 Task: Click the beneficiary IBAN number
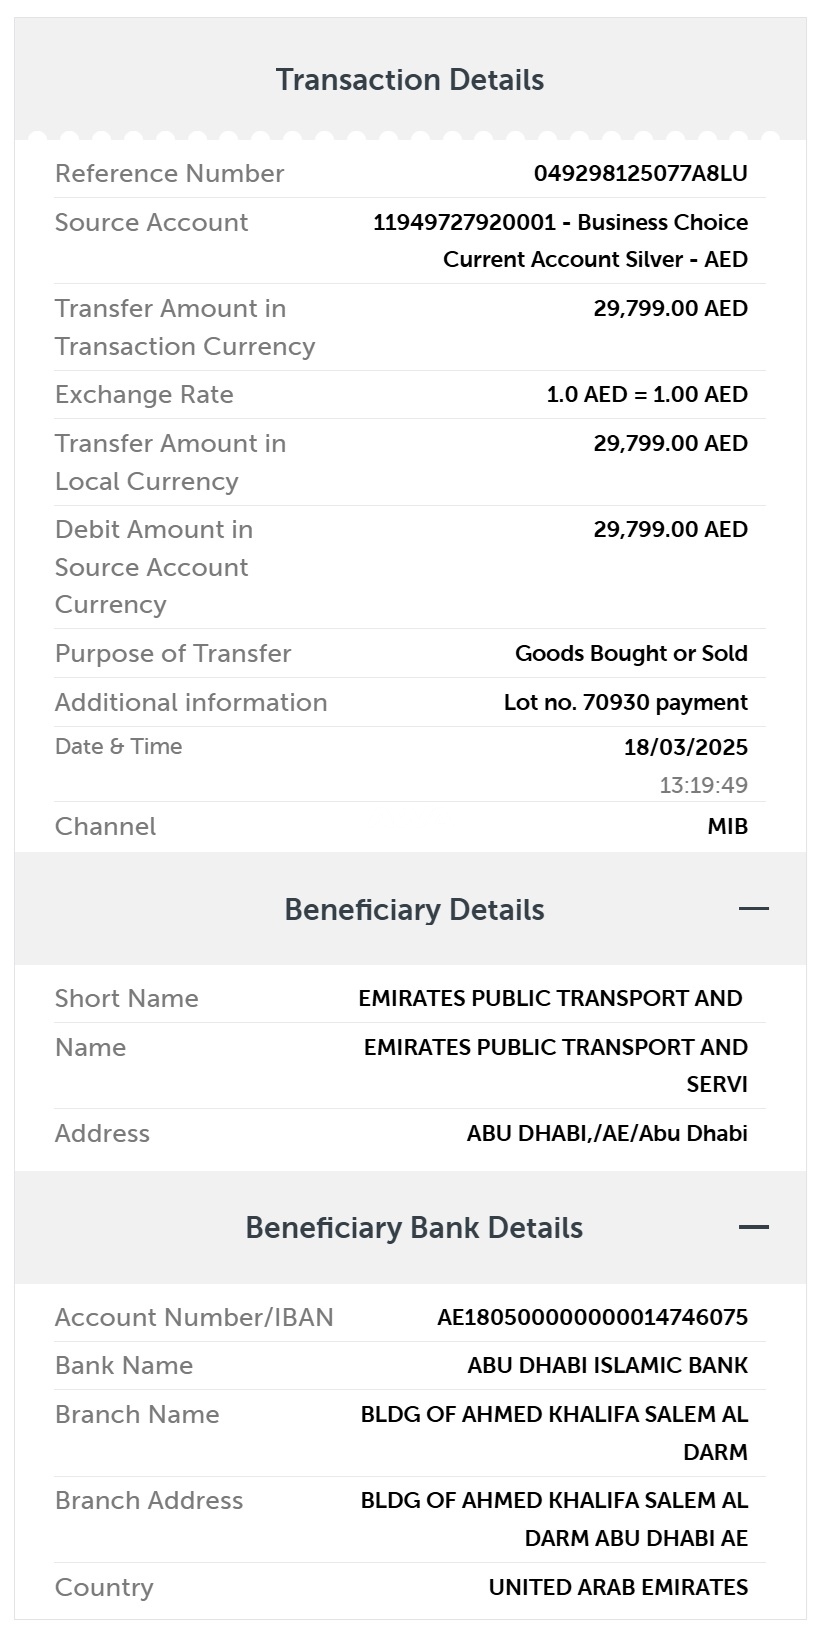coord(592,1317)
